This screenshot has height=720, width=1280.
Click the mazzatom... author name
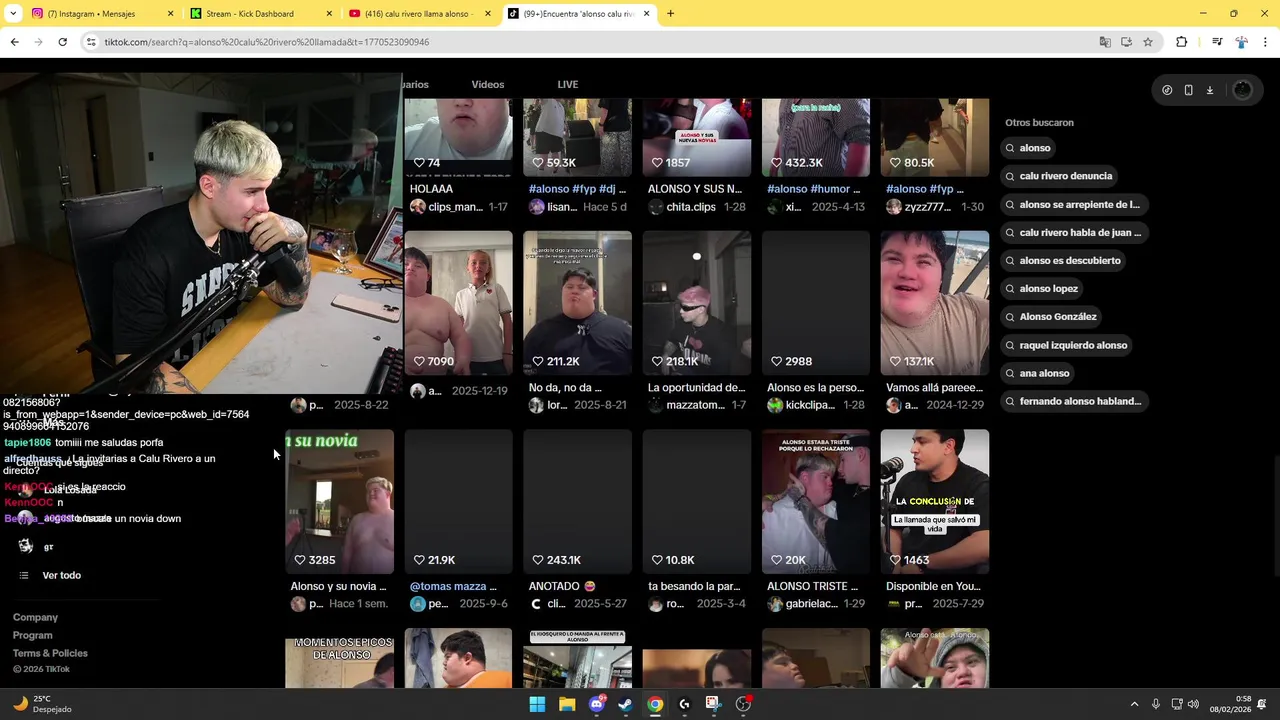tap(695, 405)
